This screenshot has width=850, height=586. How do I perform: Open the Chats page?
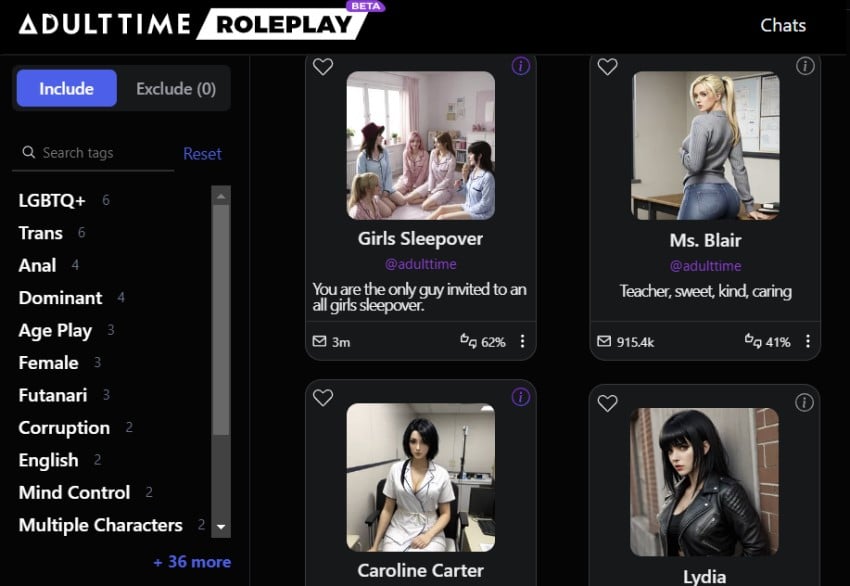(782, 26)
